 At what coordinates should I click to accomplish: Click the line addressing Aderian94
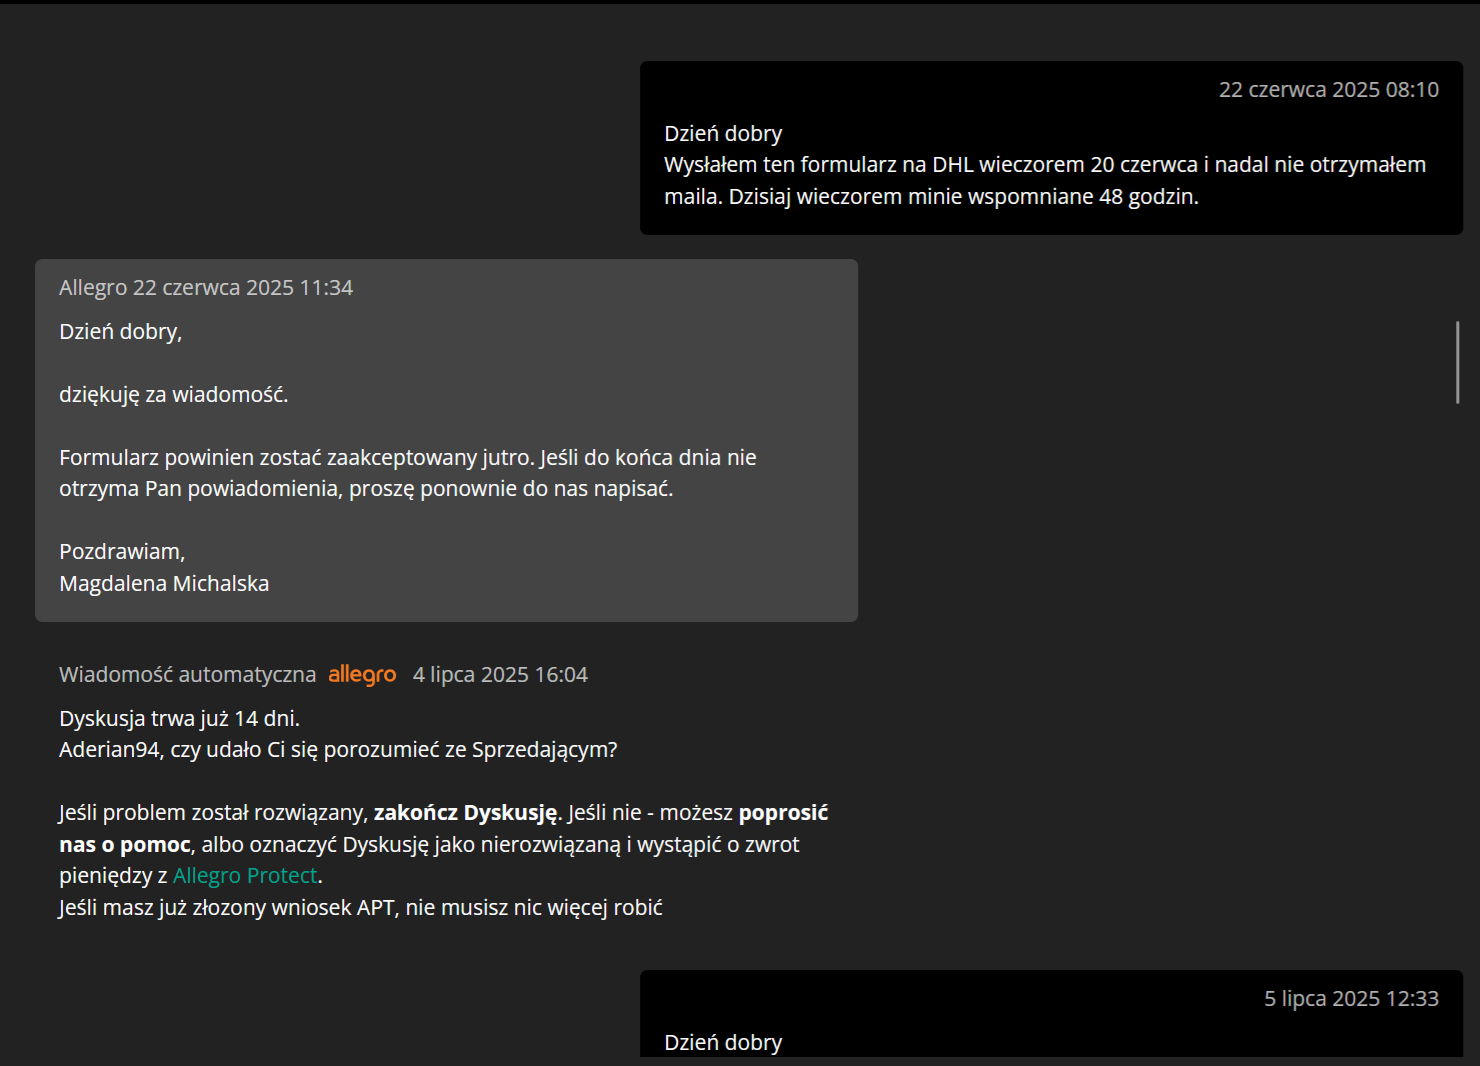pos(338,750)
